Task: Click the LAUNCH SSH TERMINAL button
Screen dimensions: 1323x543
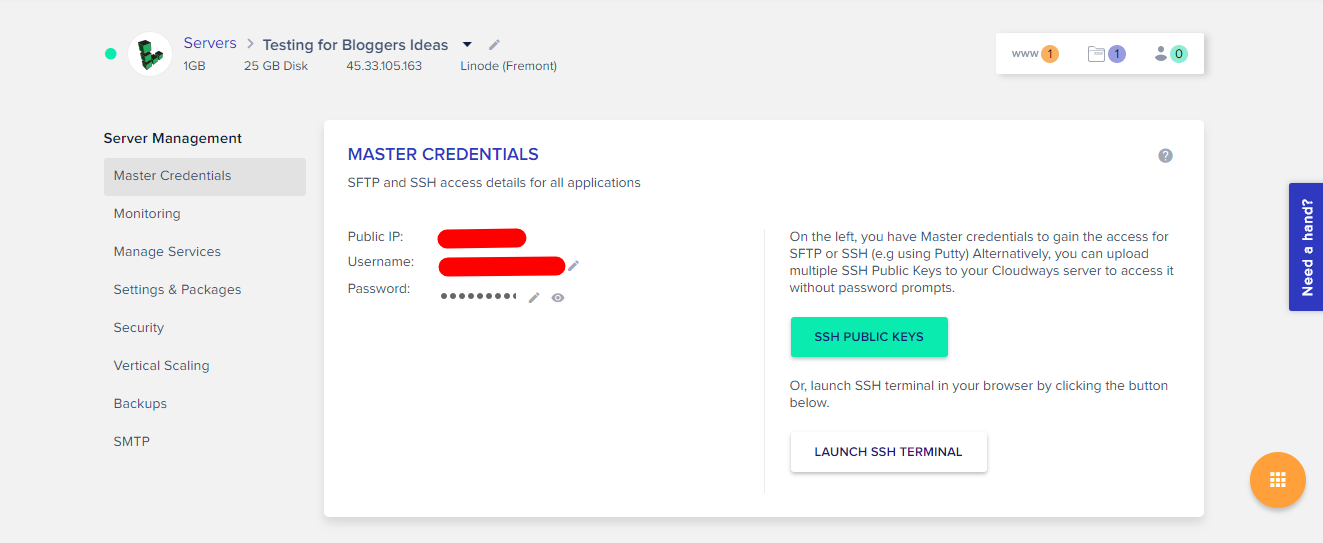Action: click(888, 452)
